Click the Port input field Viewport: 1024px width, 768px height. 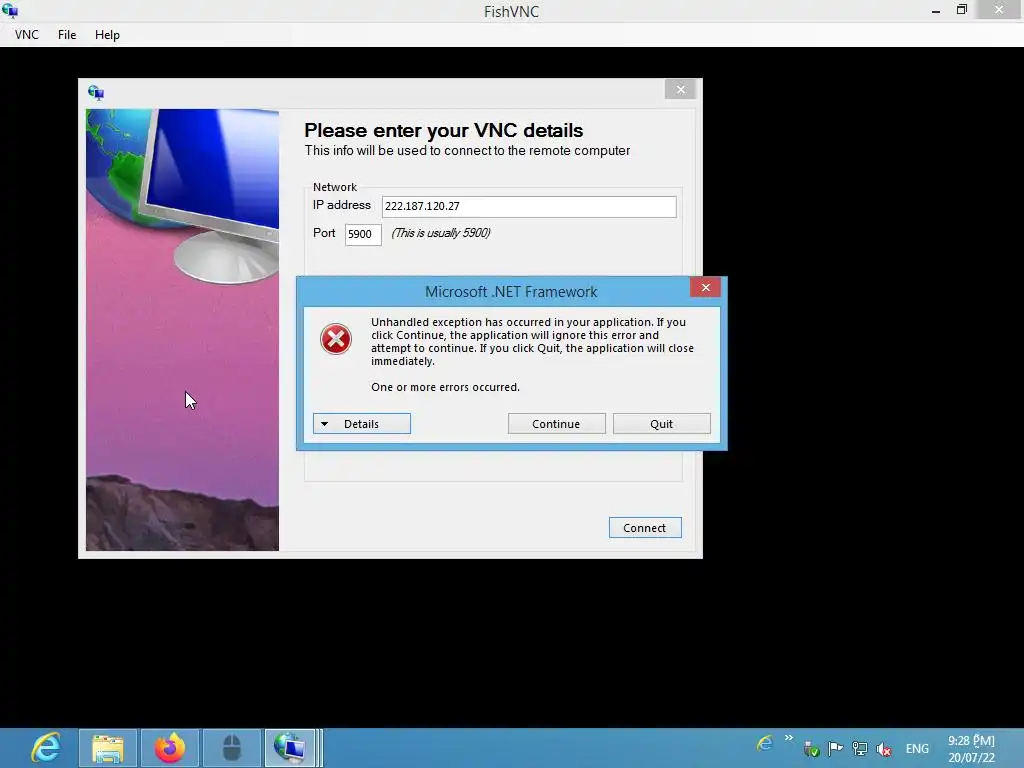[x=362, y=234]
